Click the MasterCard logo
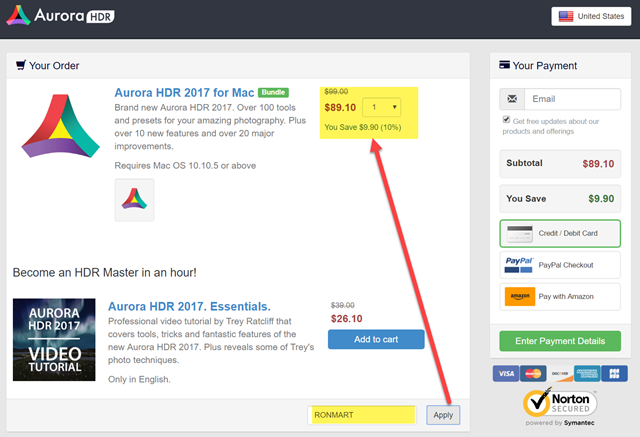The height and width of the screenshot is (437, 640). (x=533, y=374)
